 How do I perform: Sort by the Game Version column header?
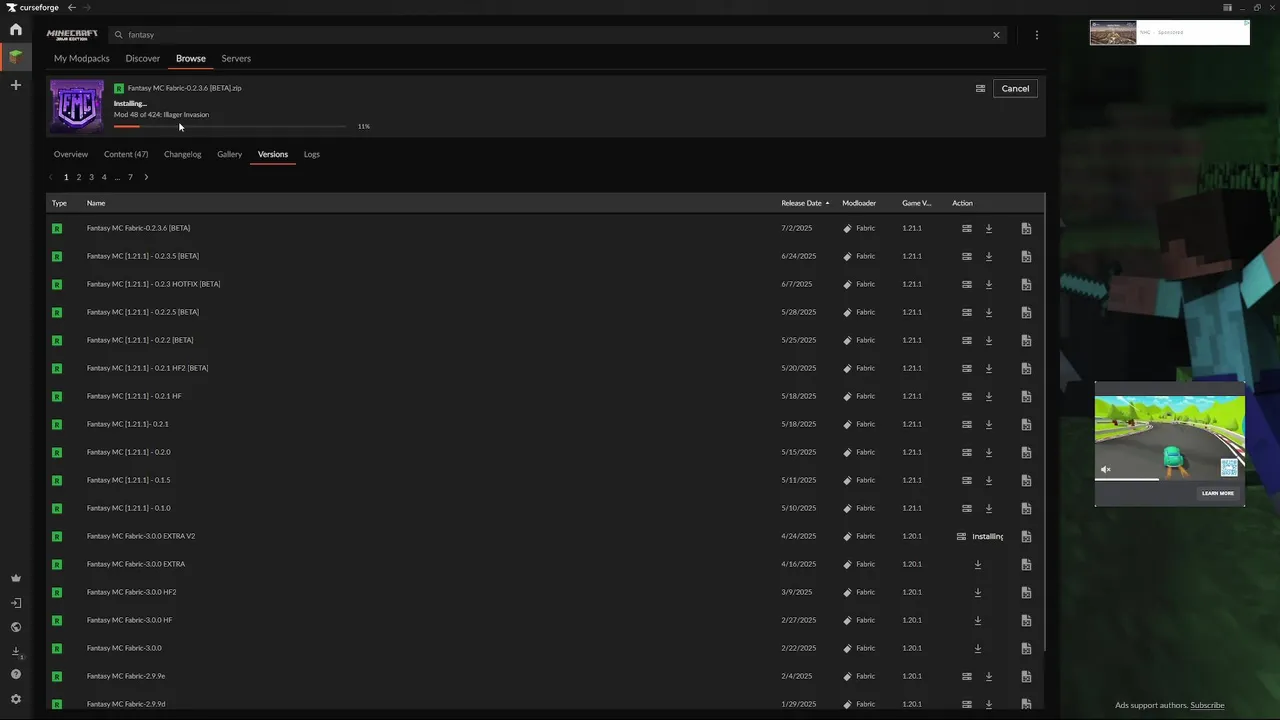pyautogui.click(x=916, y=203)
